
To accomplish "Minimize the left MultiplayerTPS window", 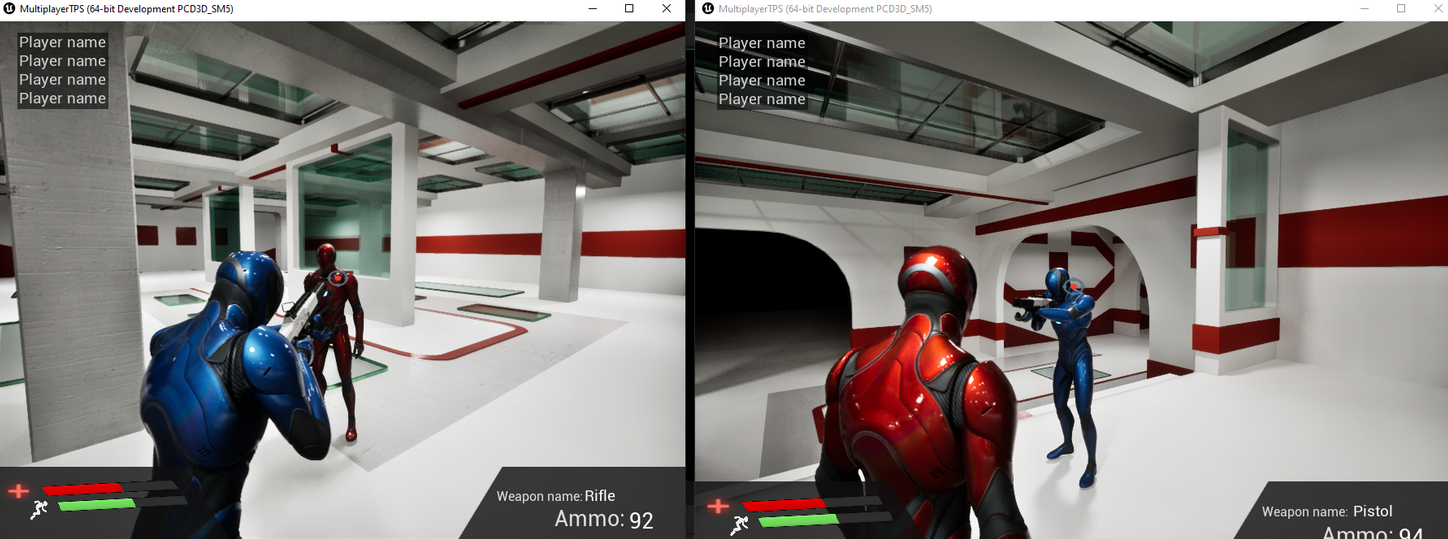I will pyautogui.click(x=592, y=8).
